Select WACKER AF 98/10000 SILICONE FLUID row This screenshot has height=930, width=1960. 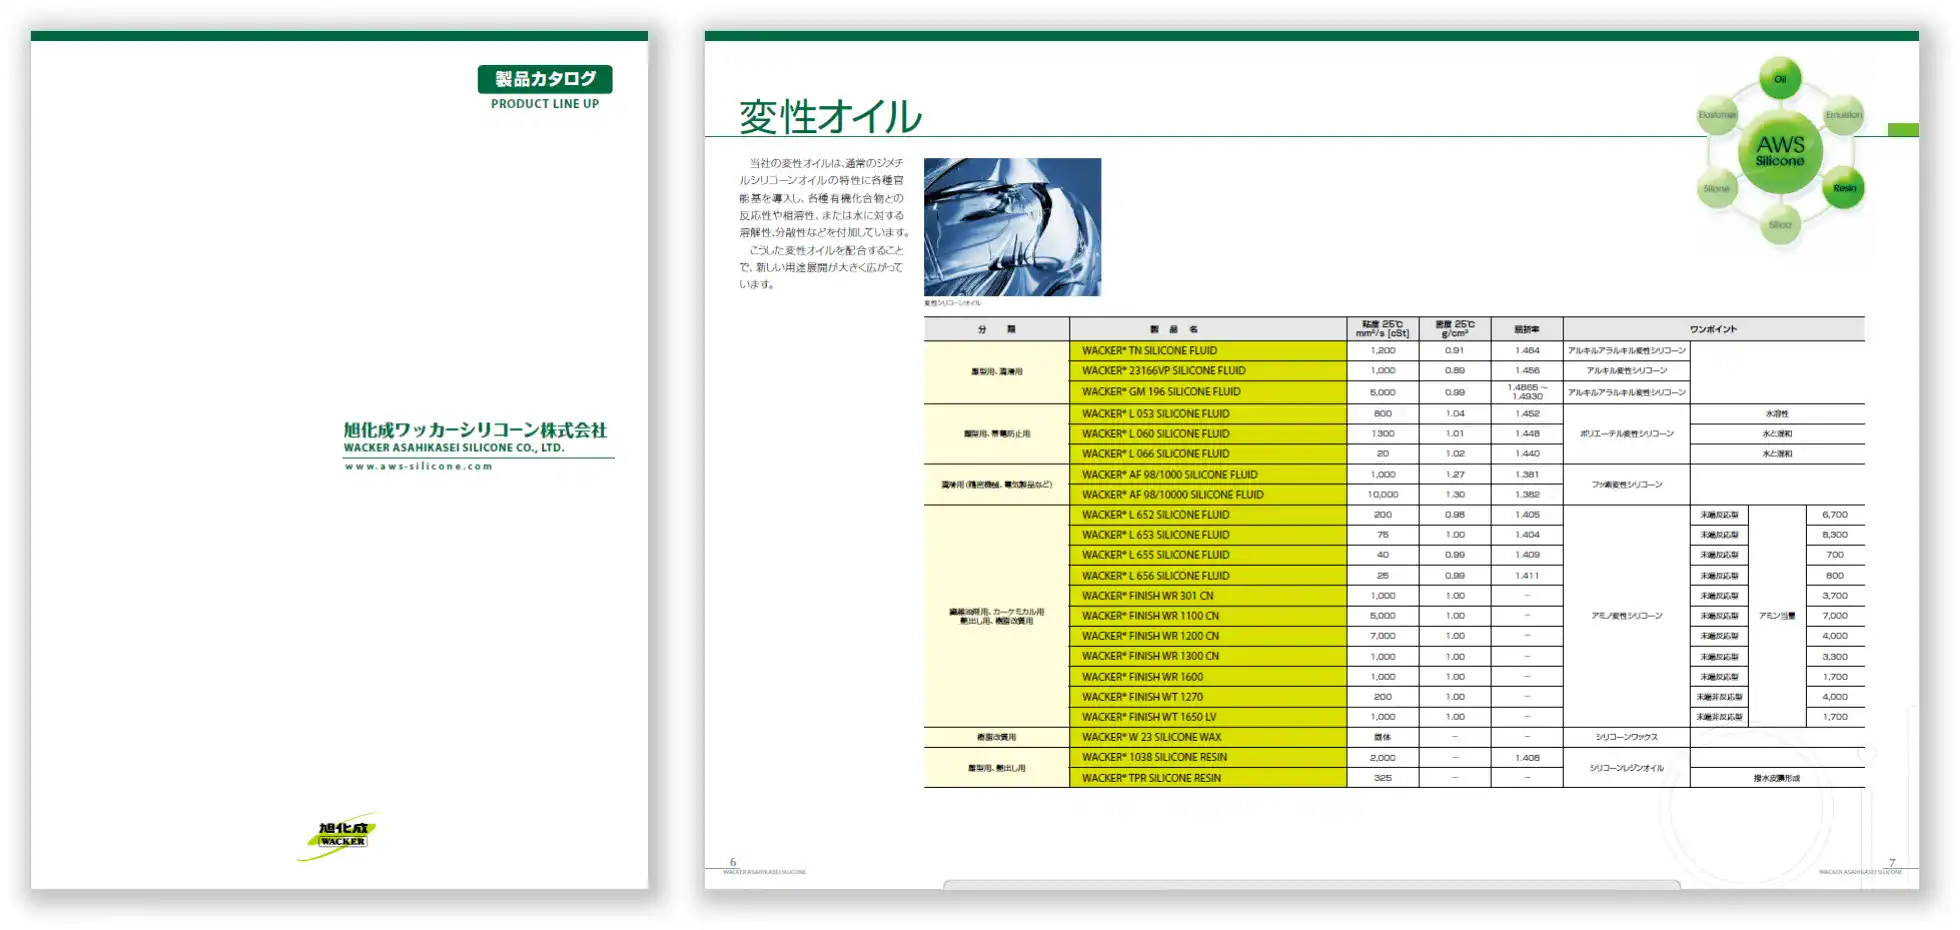1208,495
